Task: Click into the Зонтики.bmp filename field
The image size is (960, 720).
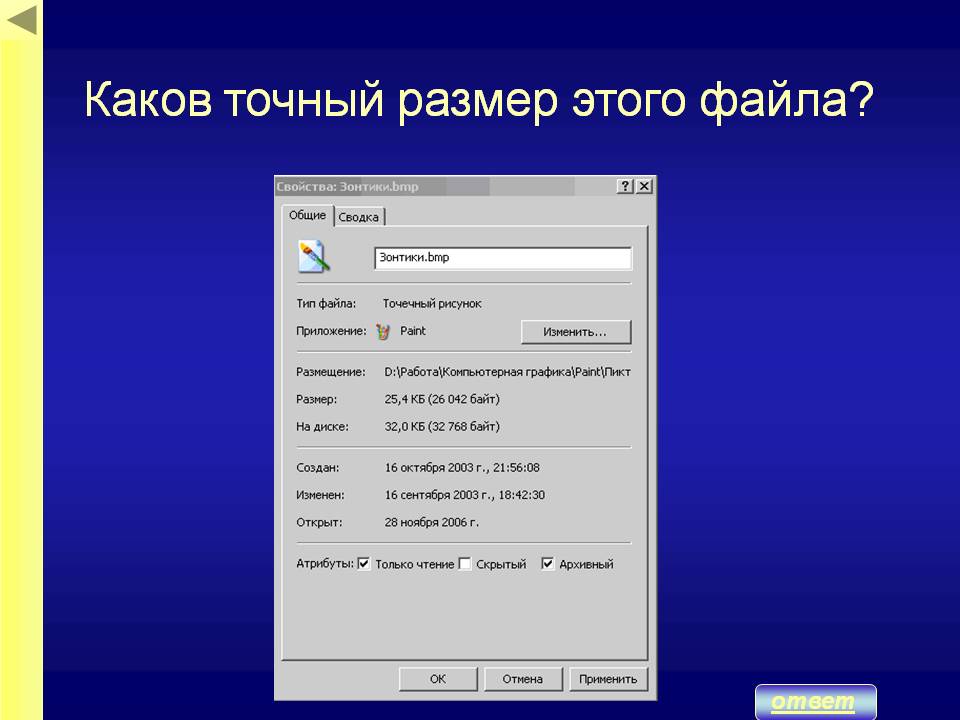Action: pos(502,258)
